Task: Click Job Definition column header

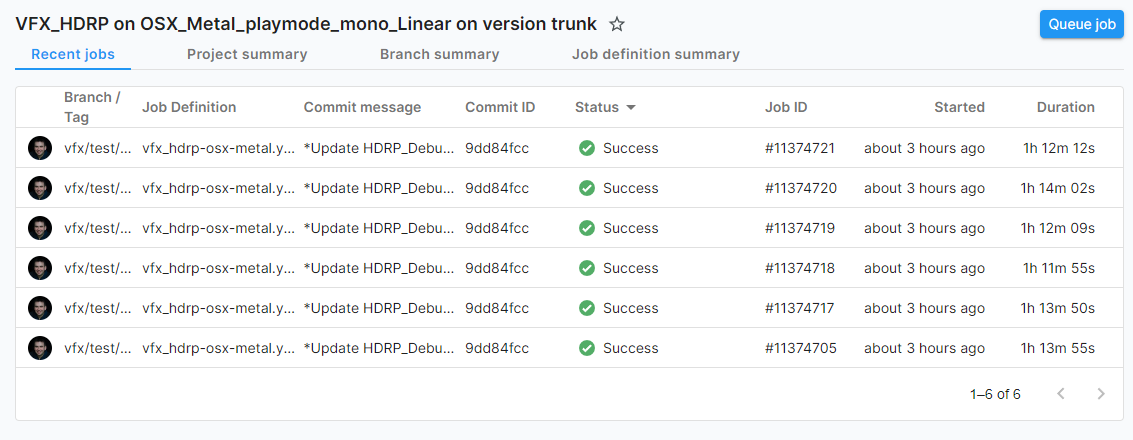Action: [189, 107]
